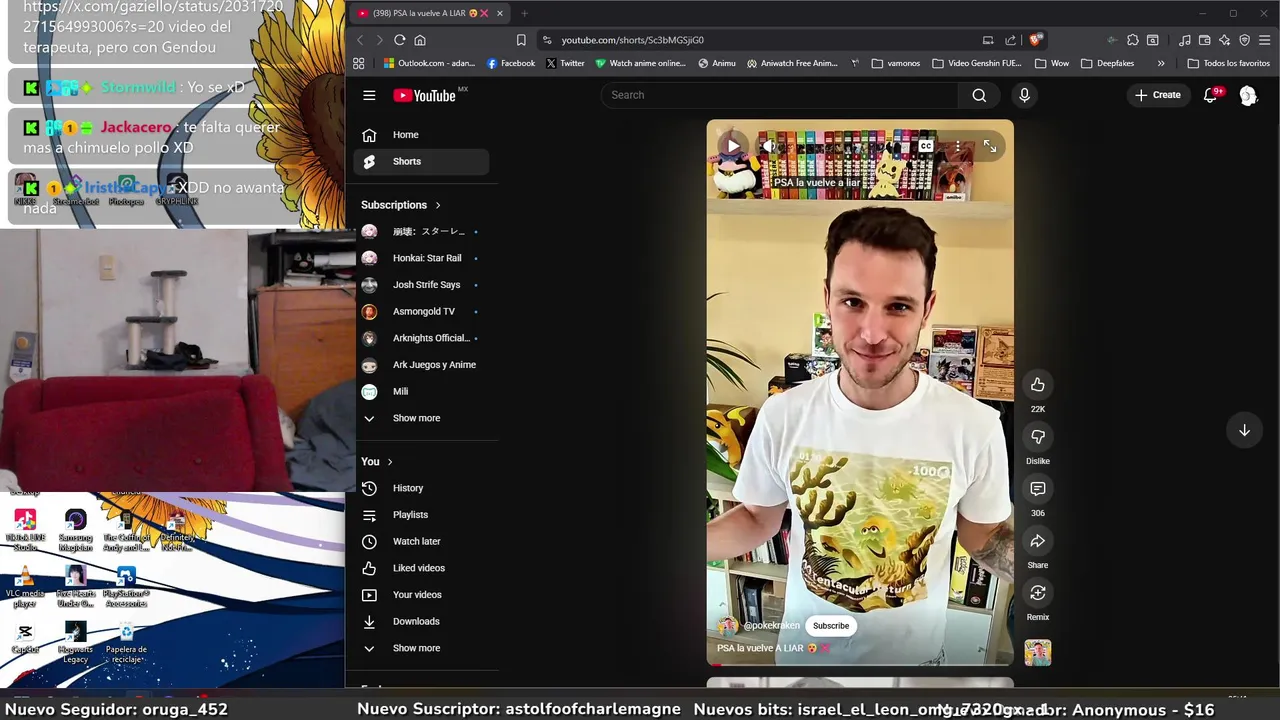Screen dimensions: 1280x720
Task: Open Liked videos in sidebar
Action: 422,568
